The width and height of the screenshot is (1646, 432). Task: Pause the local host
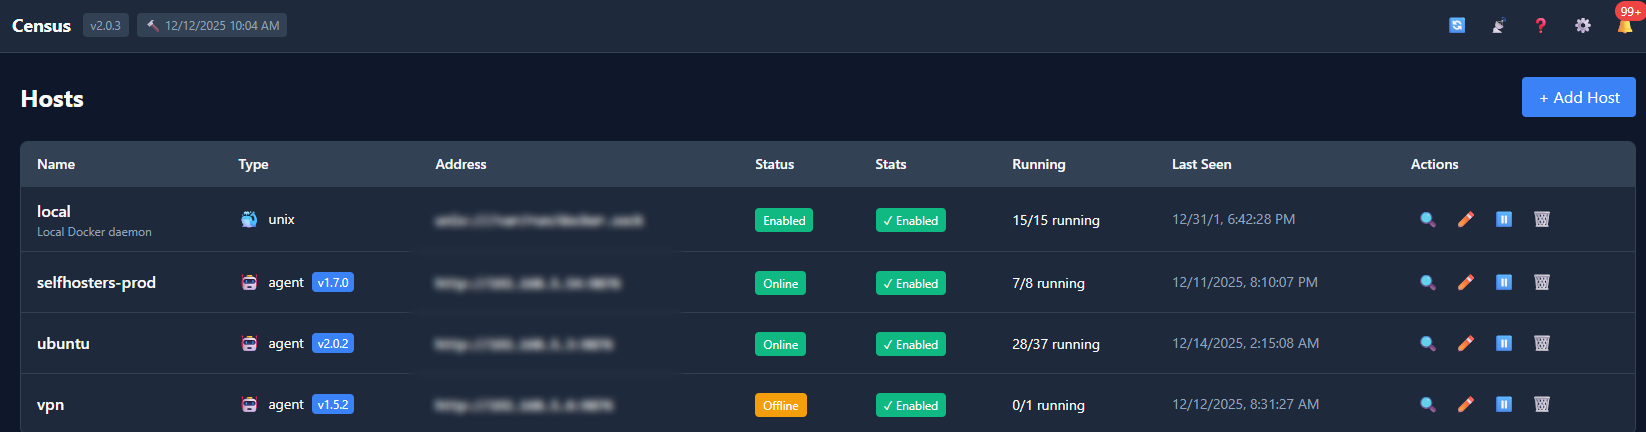pos(1503,219)
